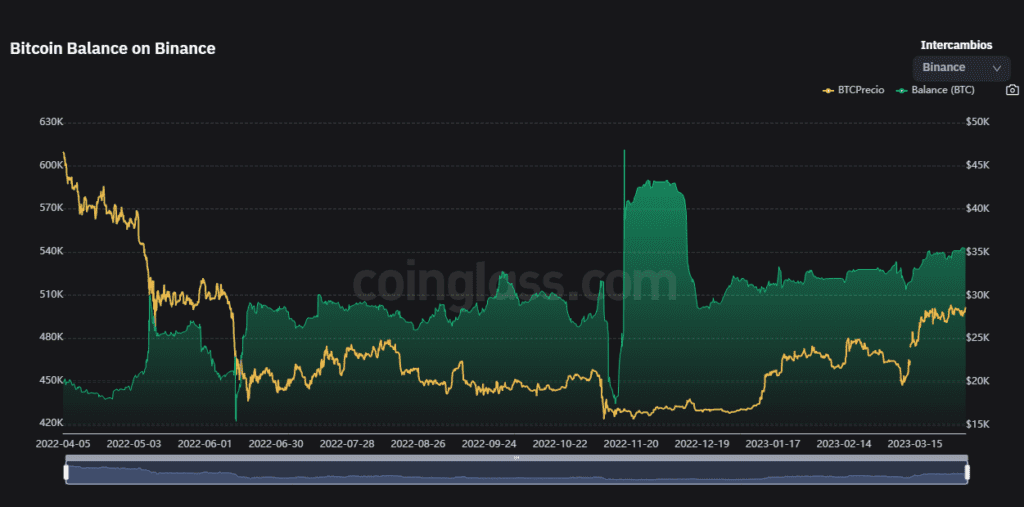This screenshot has height=507, width=1024.
Task: Click the camera screenshot icon
Action: tap(1012, 90)
